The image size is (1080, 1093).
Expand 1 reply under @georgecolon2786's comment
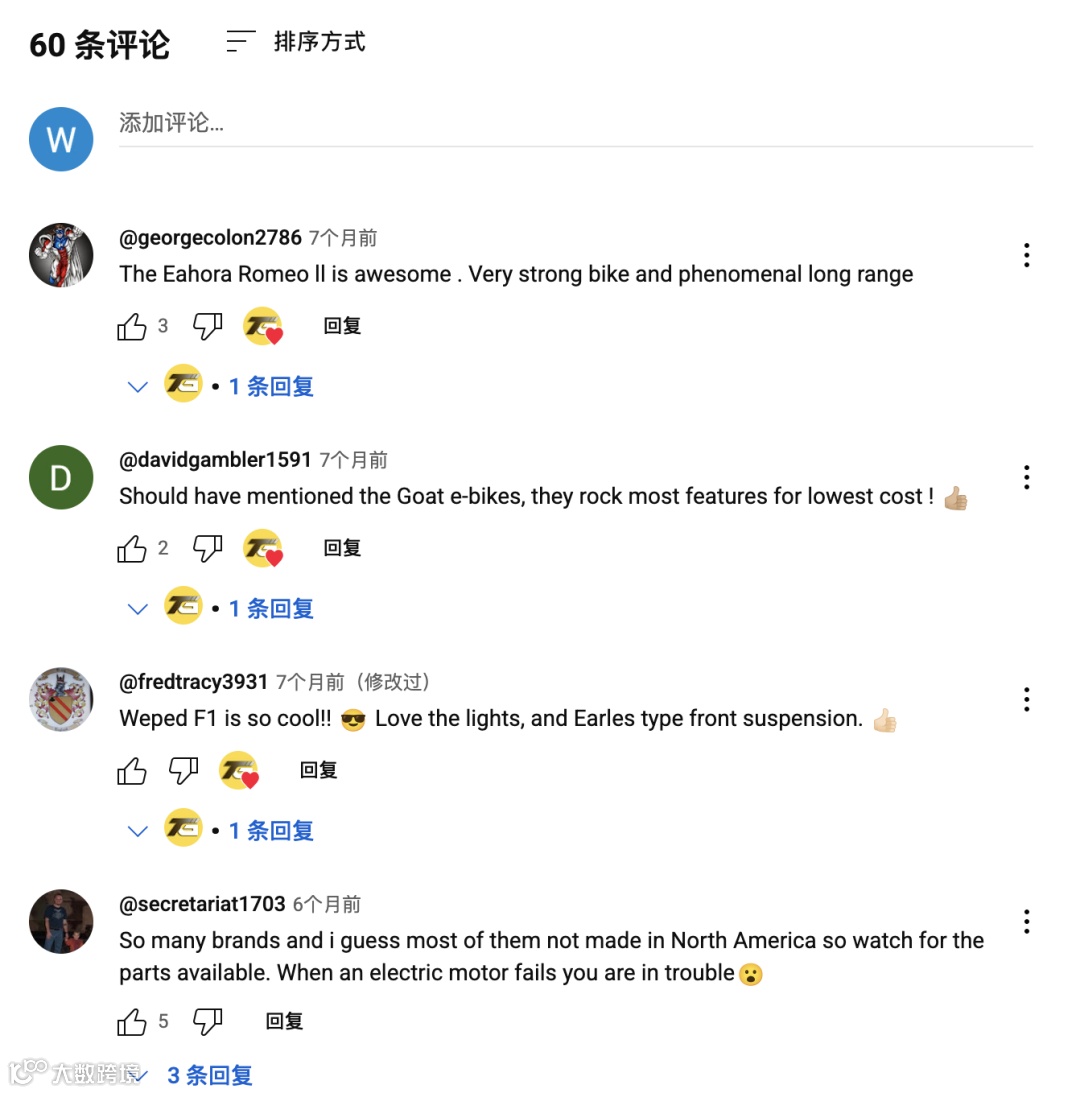220,385
